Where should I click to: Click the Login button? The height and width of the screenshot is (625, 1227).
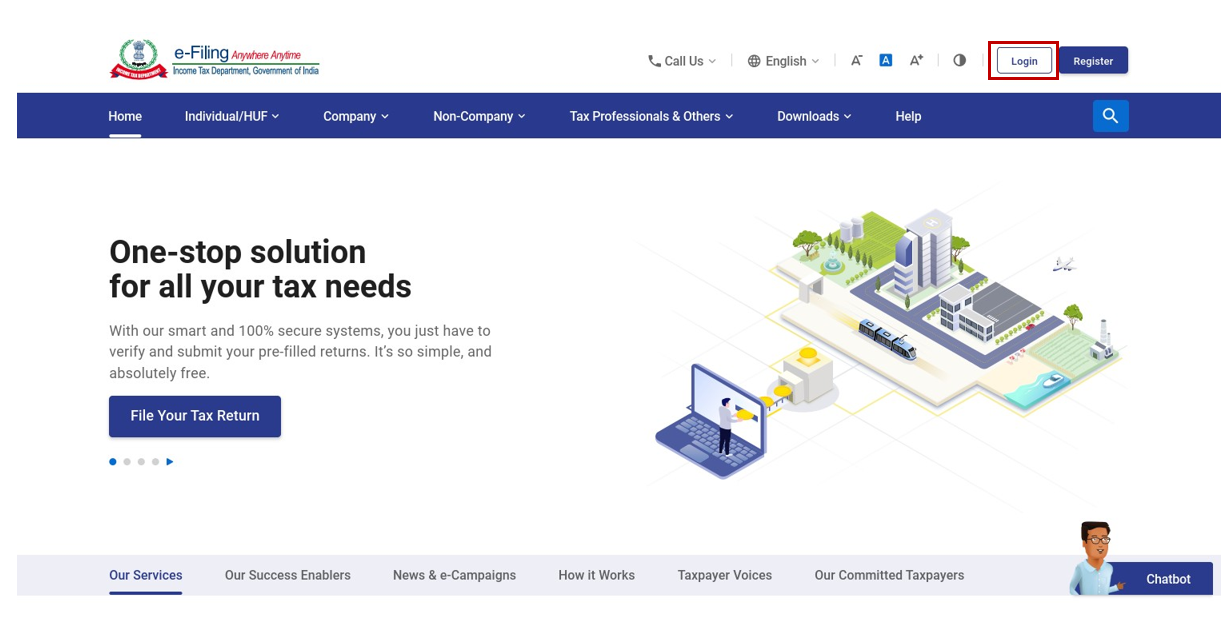(x=1024, y=61)
